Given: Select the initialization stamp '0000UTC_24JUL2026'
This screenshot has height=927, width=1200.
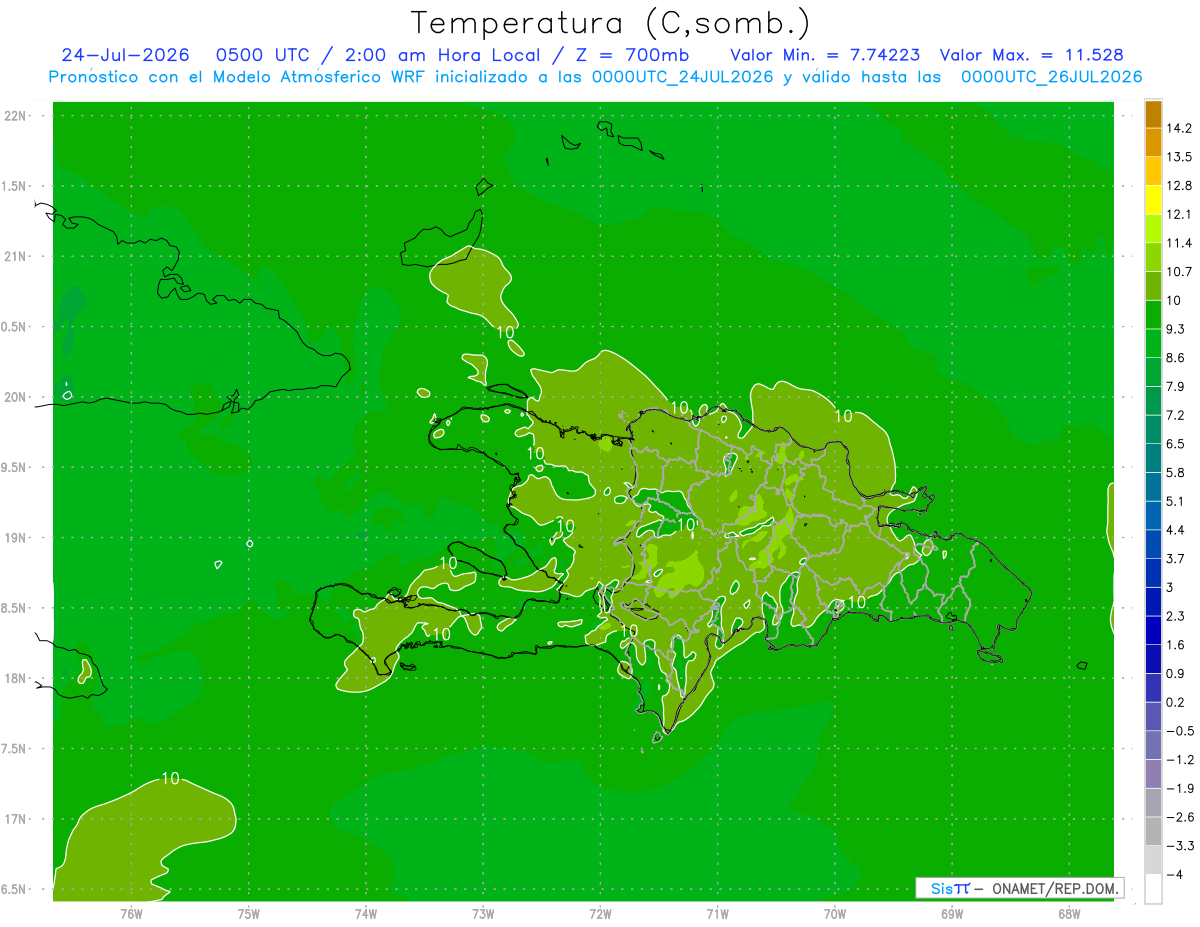Looking at the screenshot, I should (682, 77).
